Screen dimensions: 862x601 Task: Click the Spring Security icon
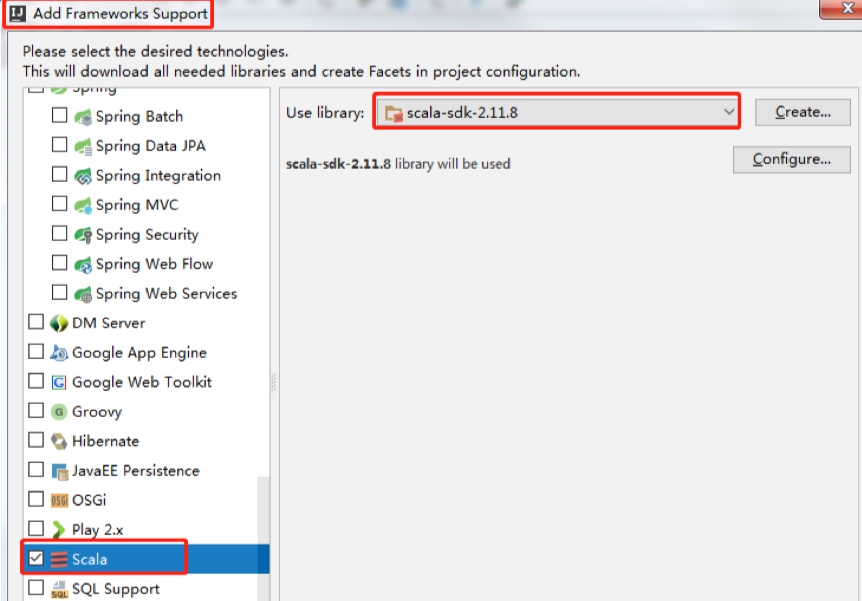83,235
